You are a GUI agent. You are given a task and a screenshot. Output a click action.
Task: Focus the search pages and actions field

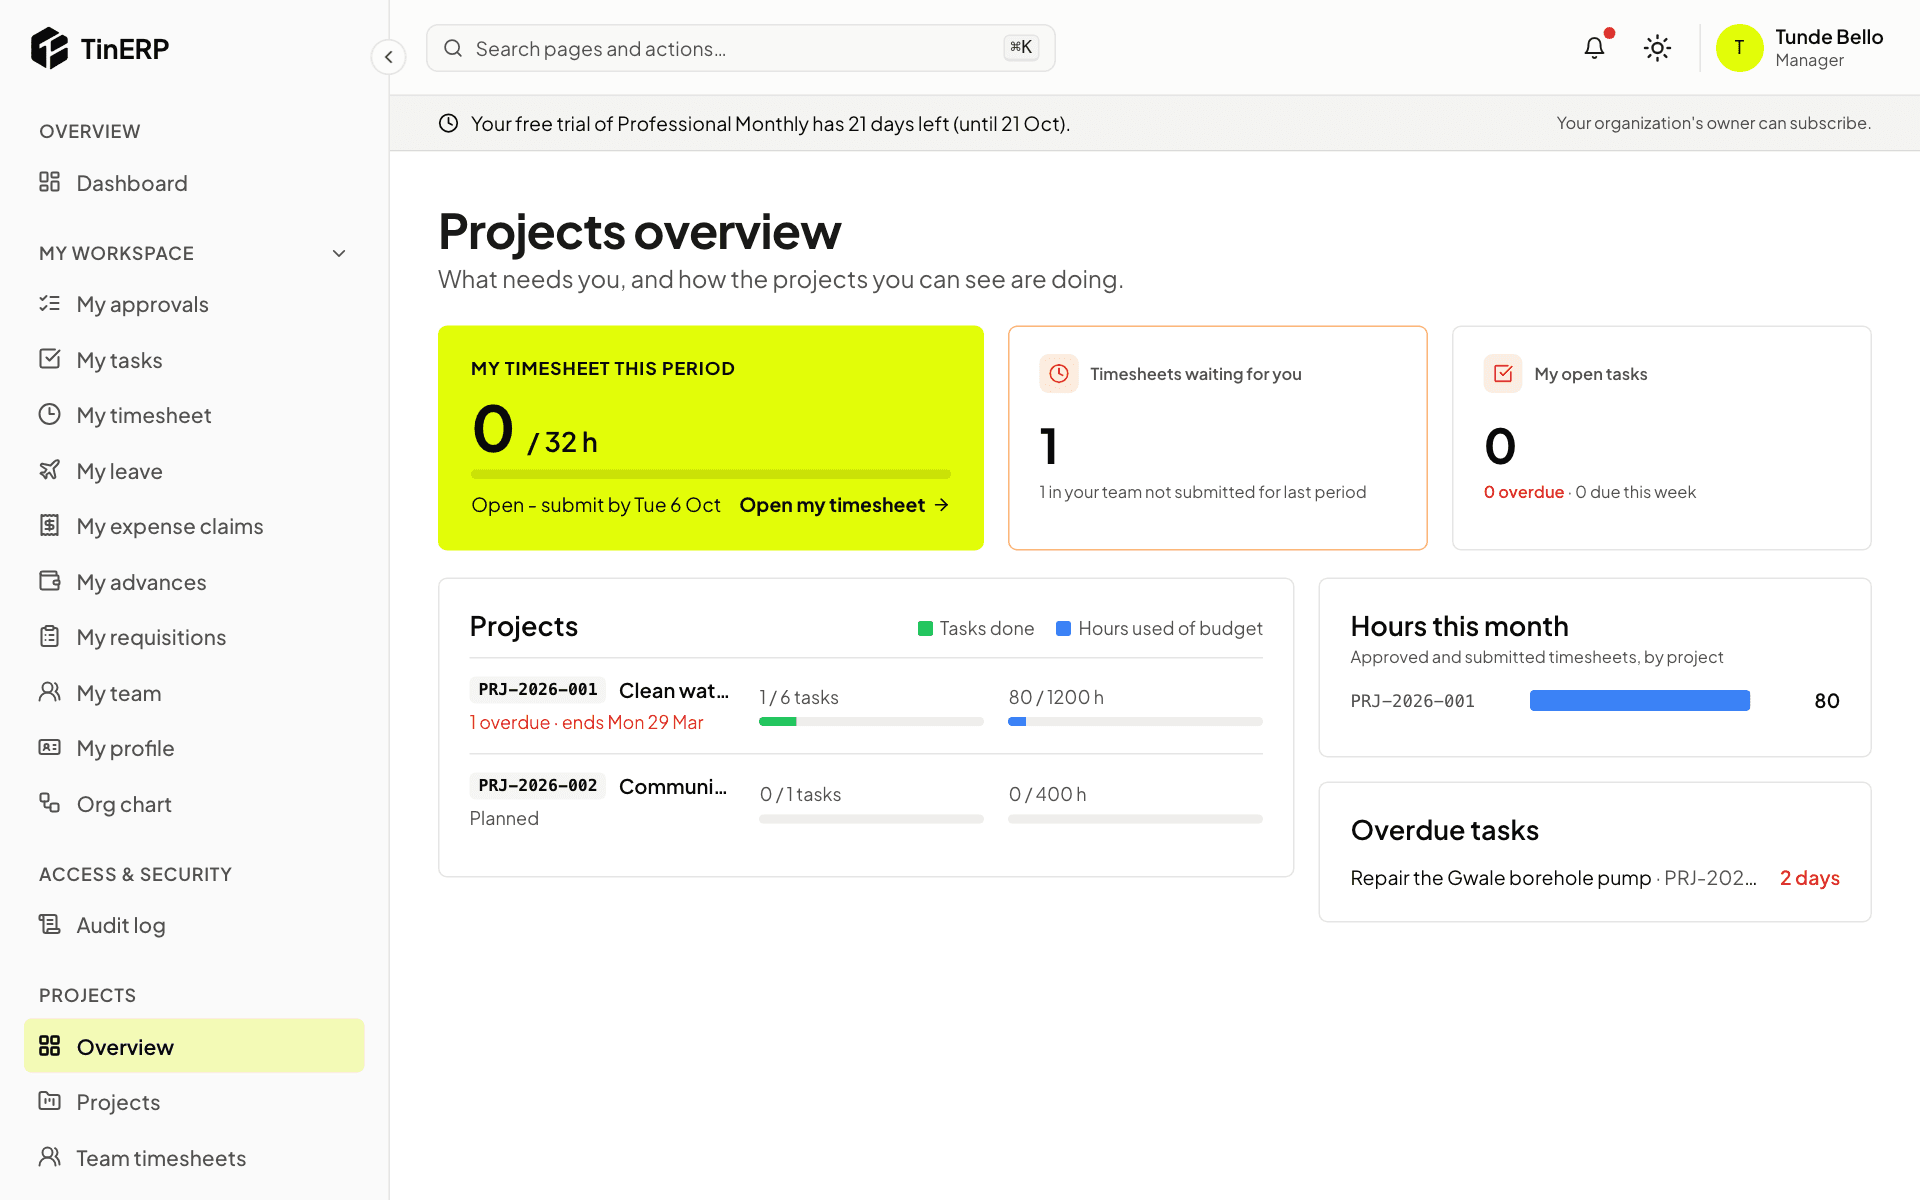(x=740, y=48)
